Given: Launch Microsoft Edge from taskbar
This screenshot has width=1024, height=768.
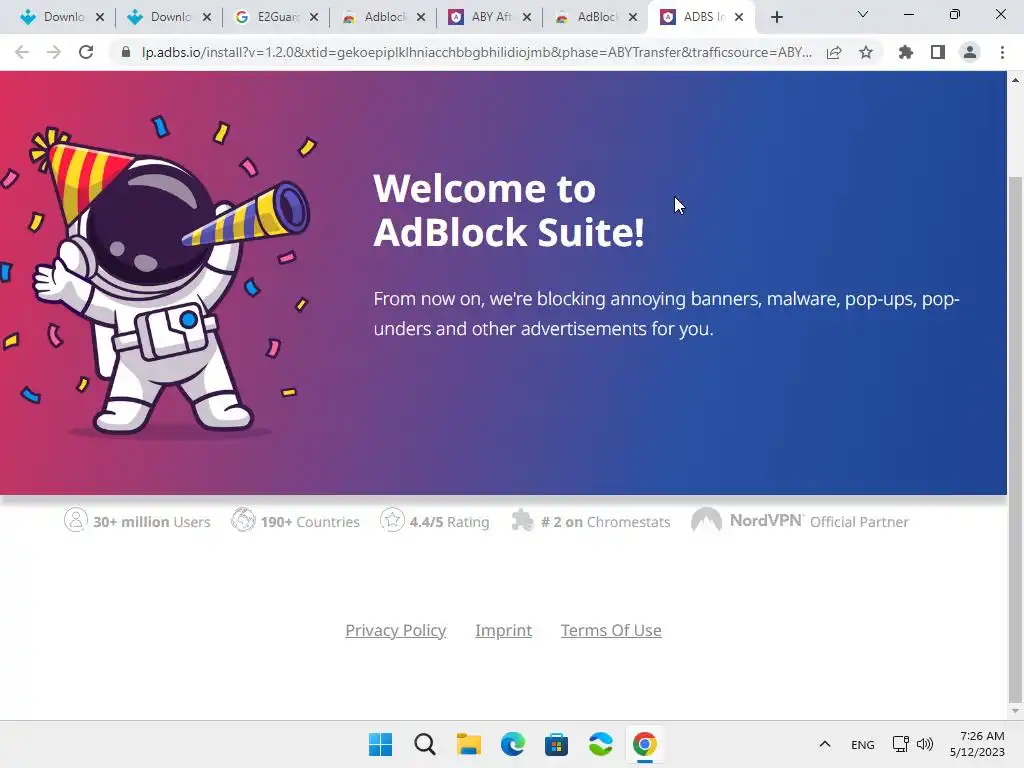Looking at the screenshot, I should (x=513, y=744).
